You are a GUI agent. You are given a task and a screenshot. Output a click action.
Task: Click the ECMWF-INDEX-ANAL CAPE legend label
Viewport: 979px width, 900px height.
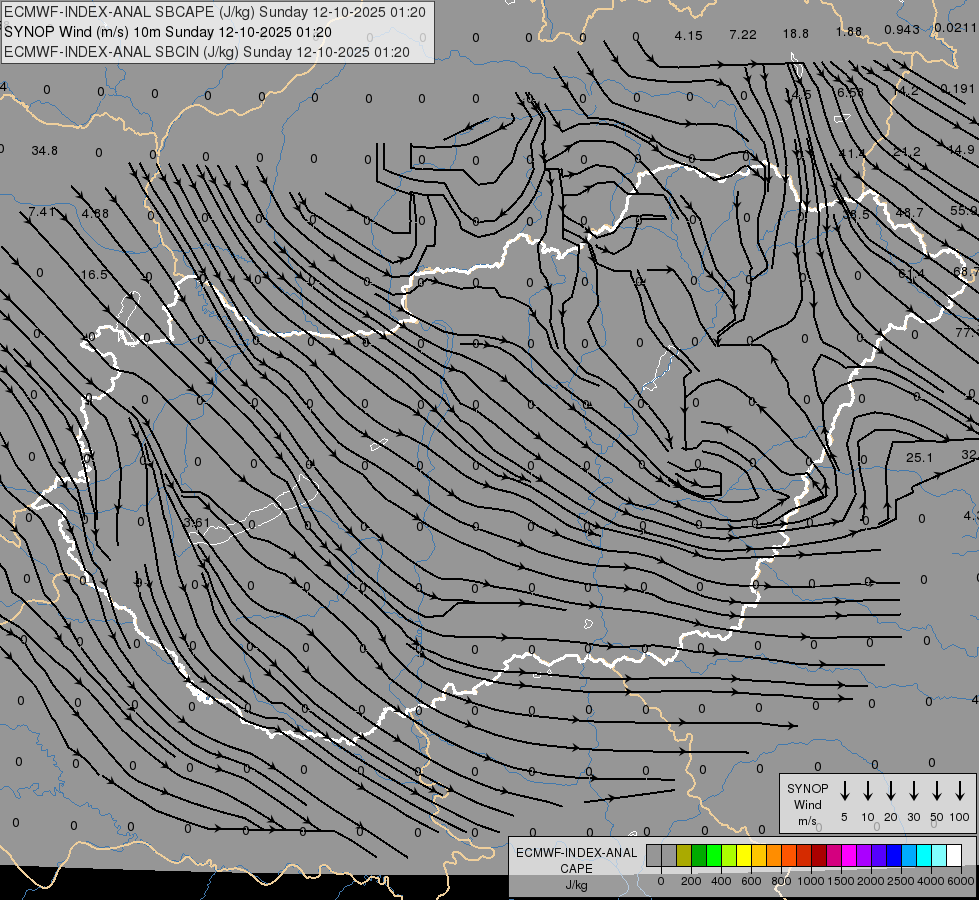tap(576, 861)
